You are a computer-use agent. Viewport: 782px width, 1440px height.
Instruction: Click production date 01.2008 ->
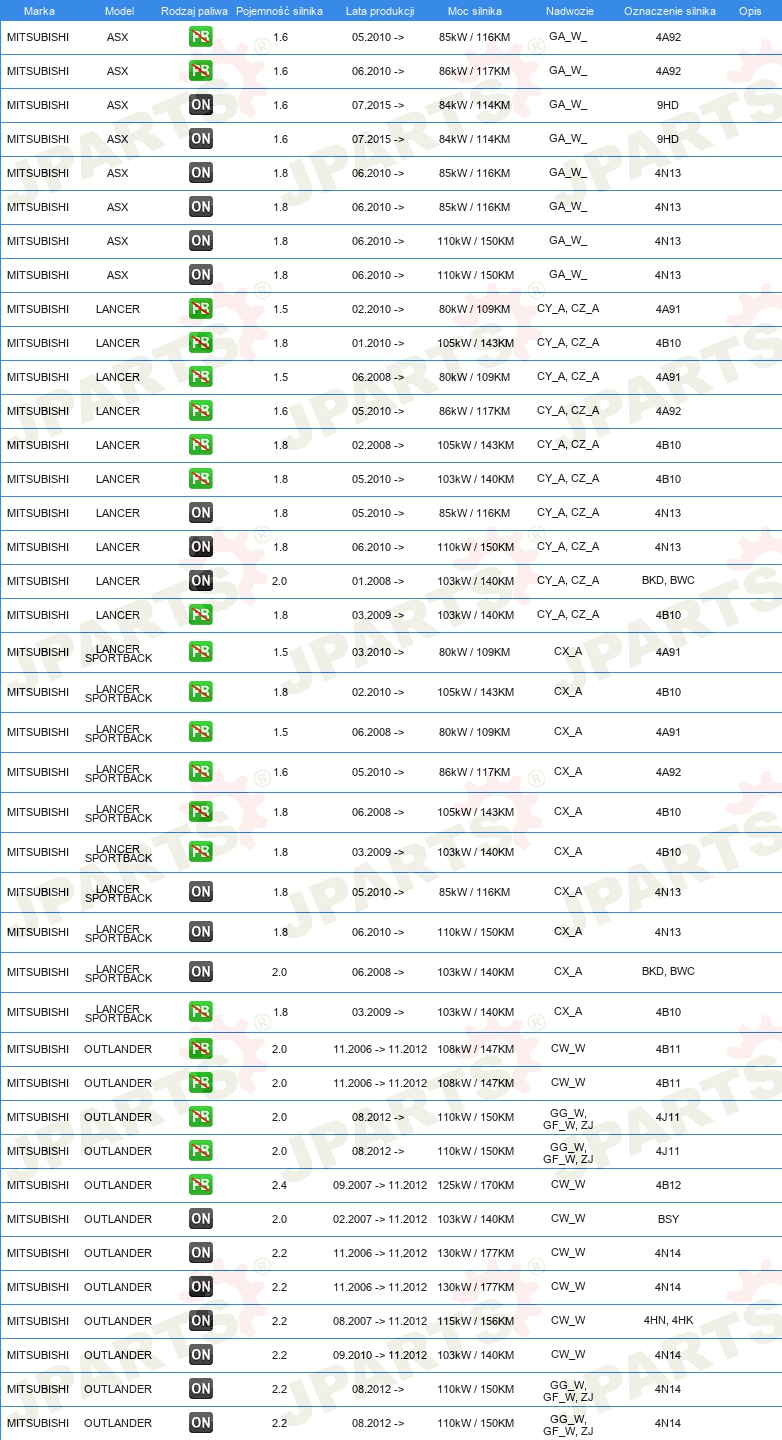click(x=378, y=581)
